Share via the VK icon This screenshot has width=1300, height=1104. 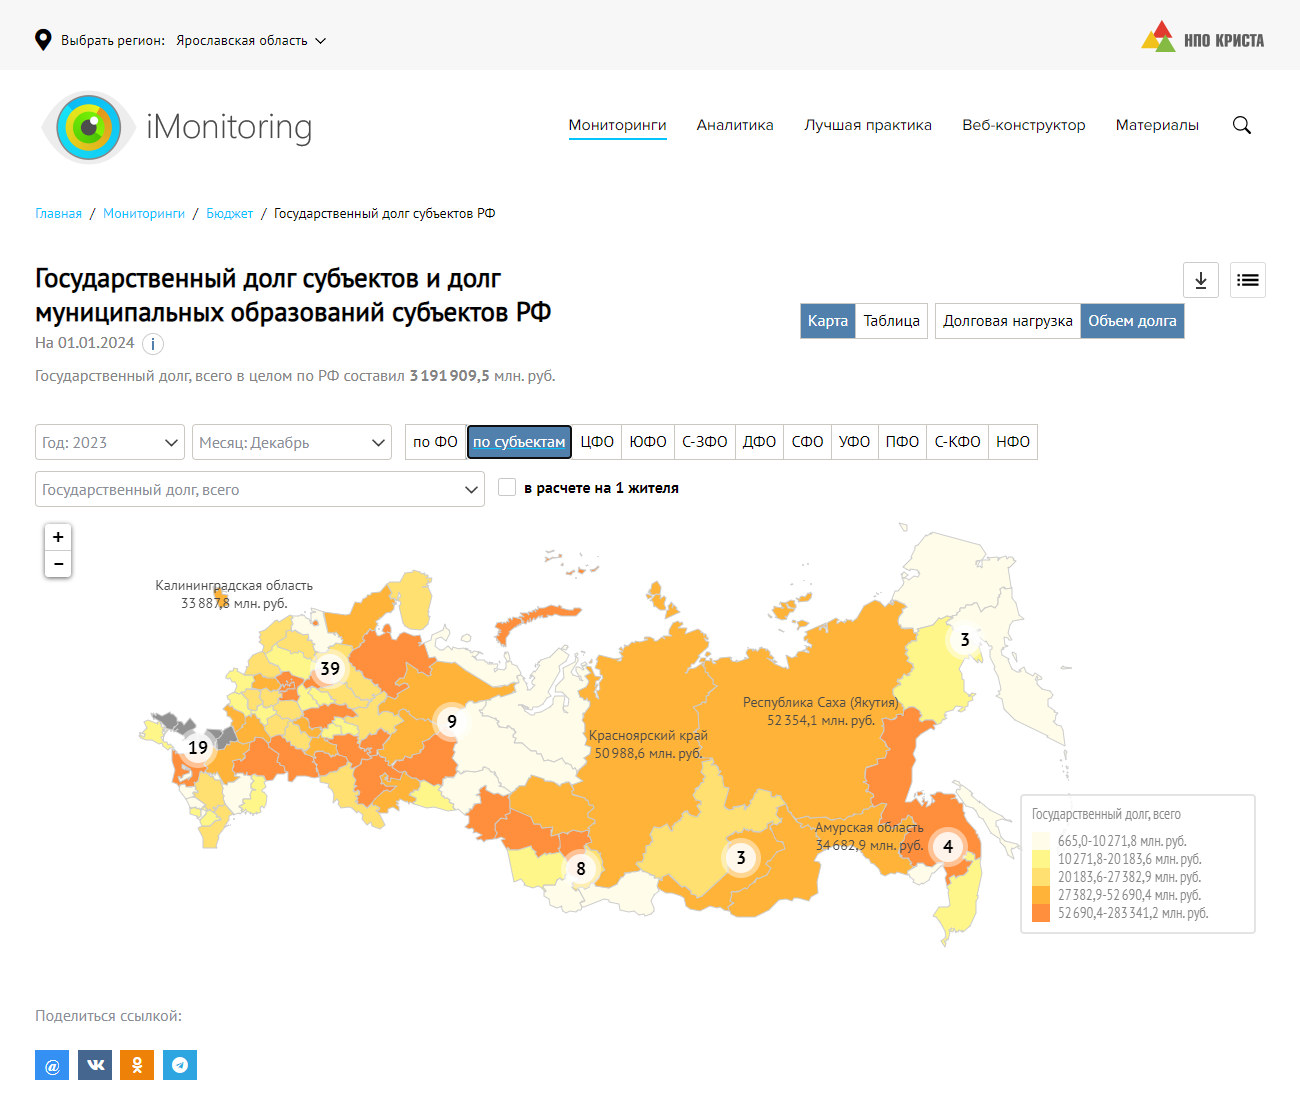(95, 1065)
